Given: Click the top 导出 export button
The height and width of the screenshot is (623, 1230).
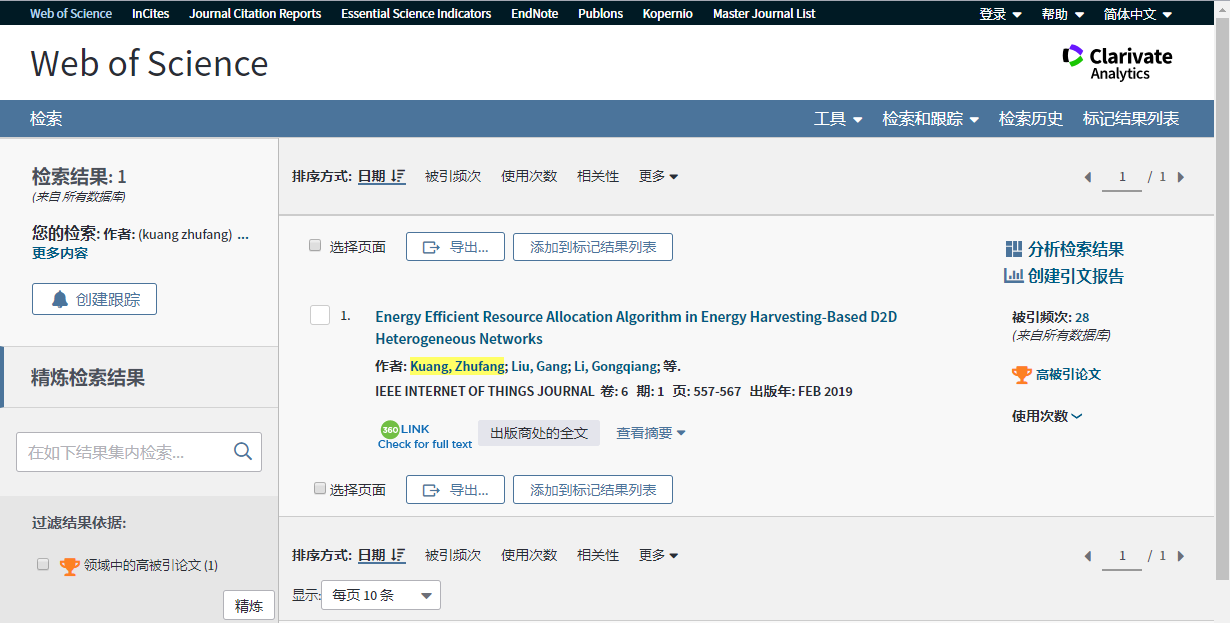Looking at the screenshot, I should coord(454,247).
